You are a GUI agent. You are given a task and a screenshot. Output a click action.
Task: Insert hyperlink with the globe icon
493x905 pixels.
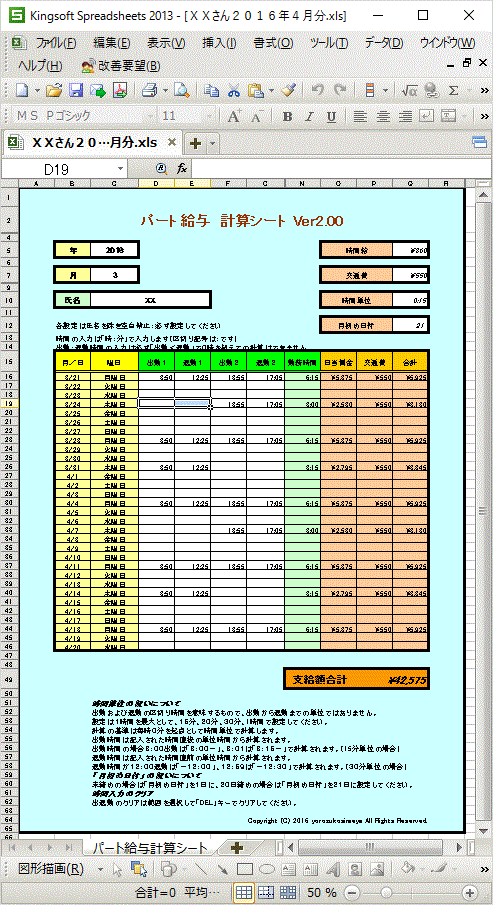click(432, 90)
